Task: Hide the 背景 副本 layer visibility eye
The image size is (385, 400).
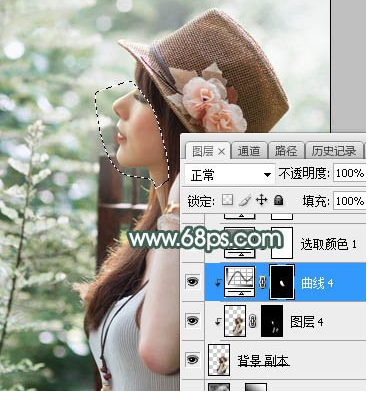Action: [192, 359]
